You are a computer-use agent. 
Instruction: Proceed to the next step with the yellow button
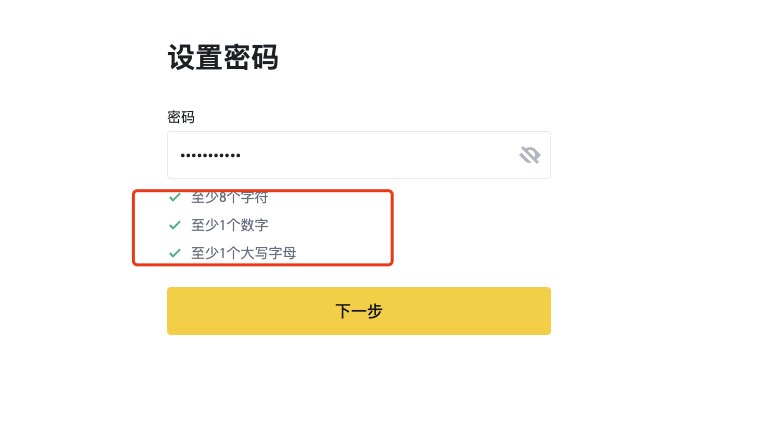coord(358,311)
